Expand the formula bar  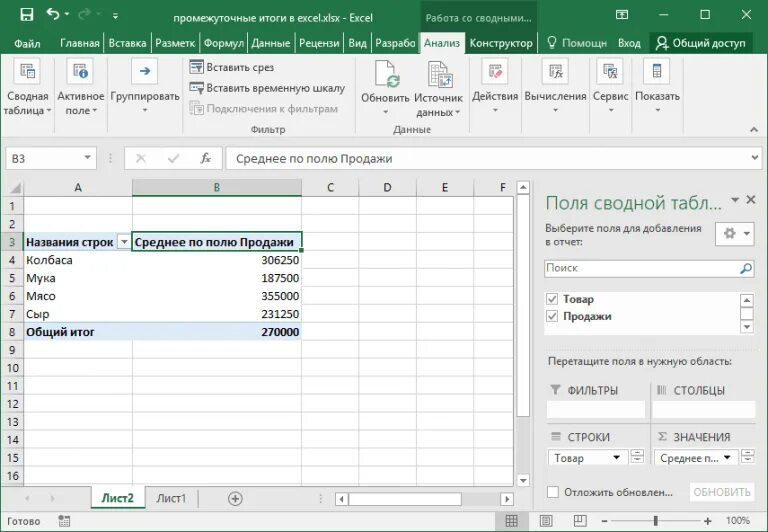(754, 158)
